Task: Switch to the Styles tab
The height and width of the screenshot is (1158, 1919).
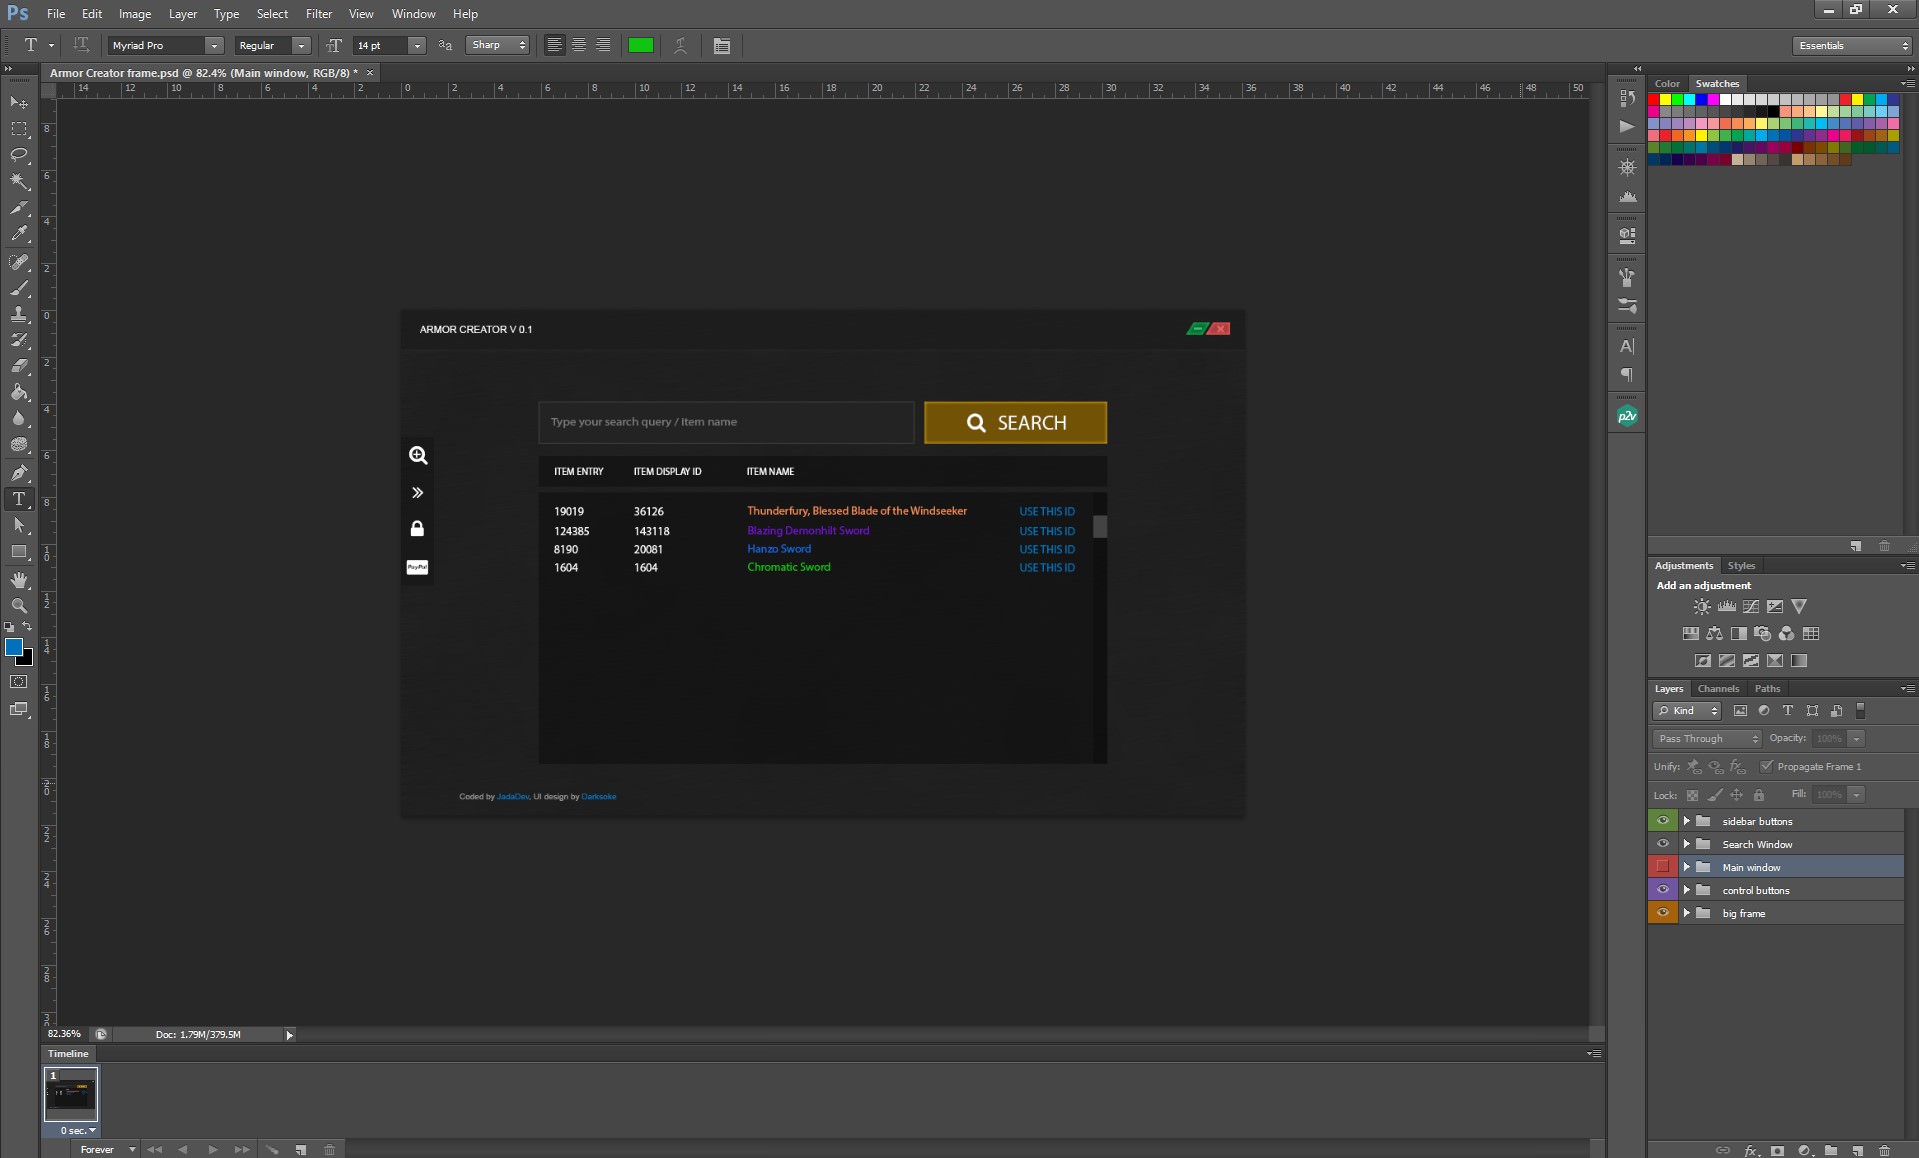Action: point(1741,565)
